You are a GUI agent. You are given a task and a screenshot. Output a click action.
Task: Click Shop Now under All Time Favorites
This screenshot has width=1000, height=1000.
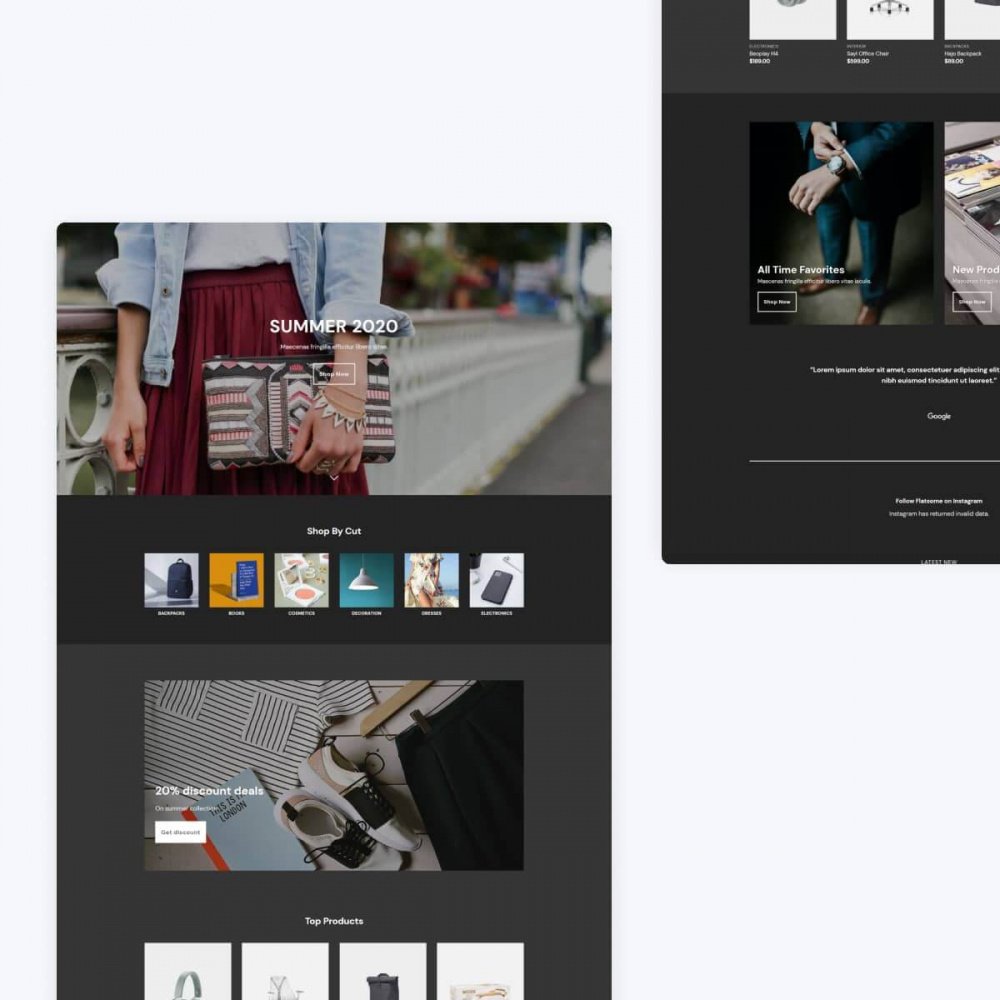point(777,302)
